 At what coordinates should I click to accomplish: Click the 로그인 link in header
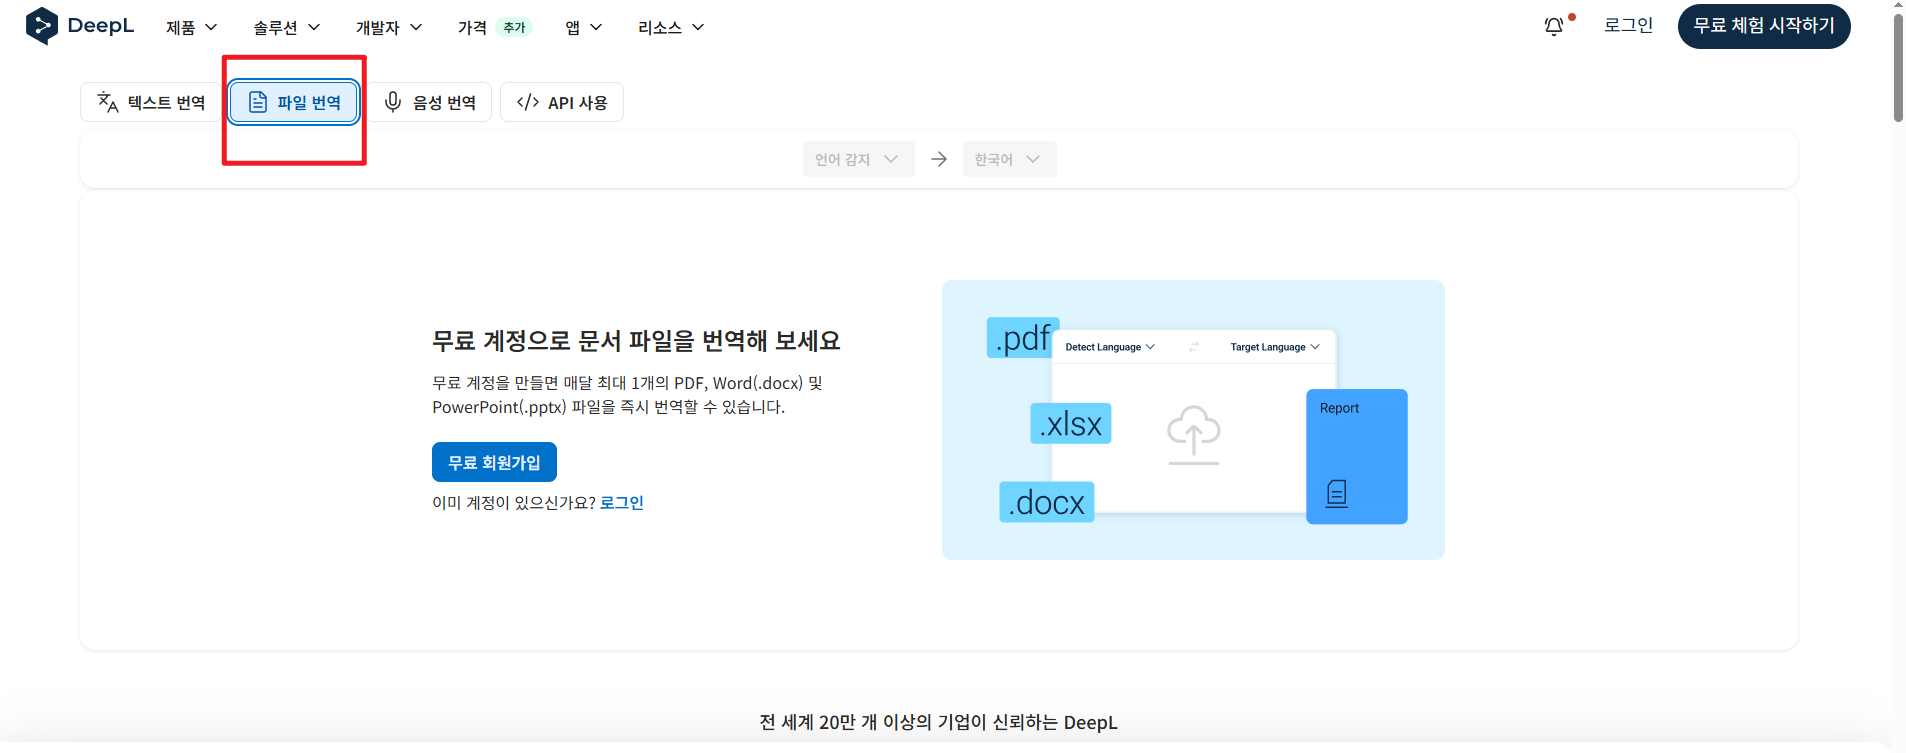tap(1628, 26)
